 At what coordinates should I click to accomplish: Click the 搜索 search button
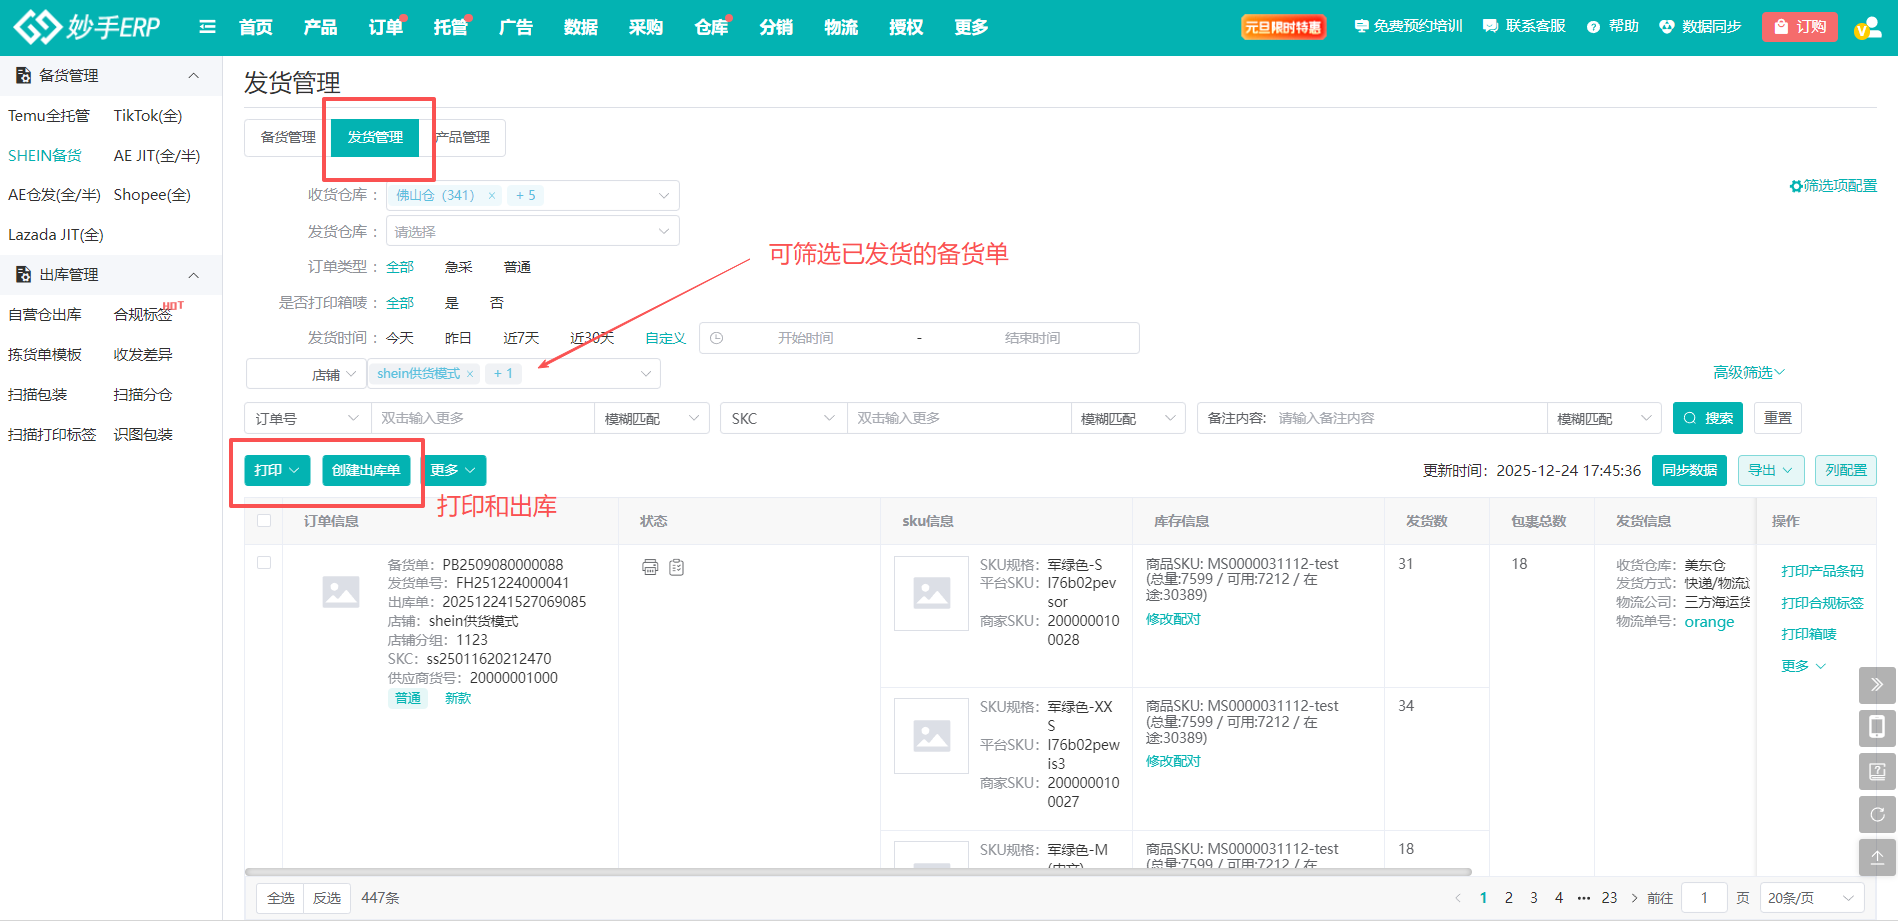coord(1707,418)
